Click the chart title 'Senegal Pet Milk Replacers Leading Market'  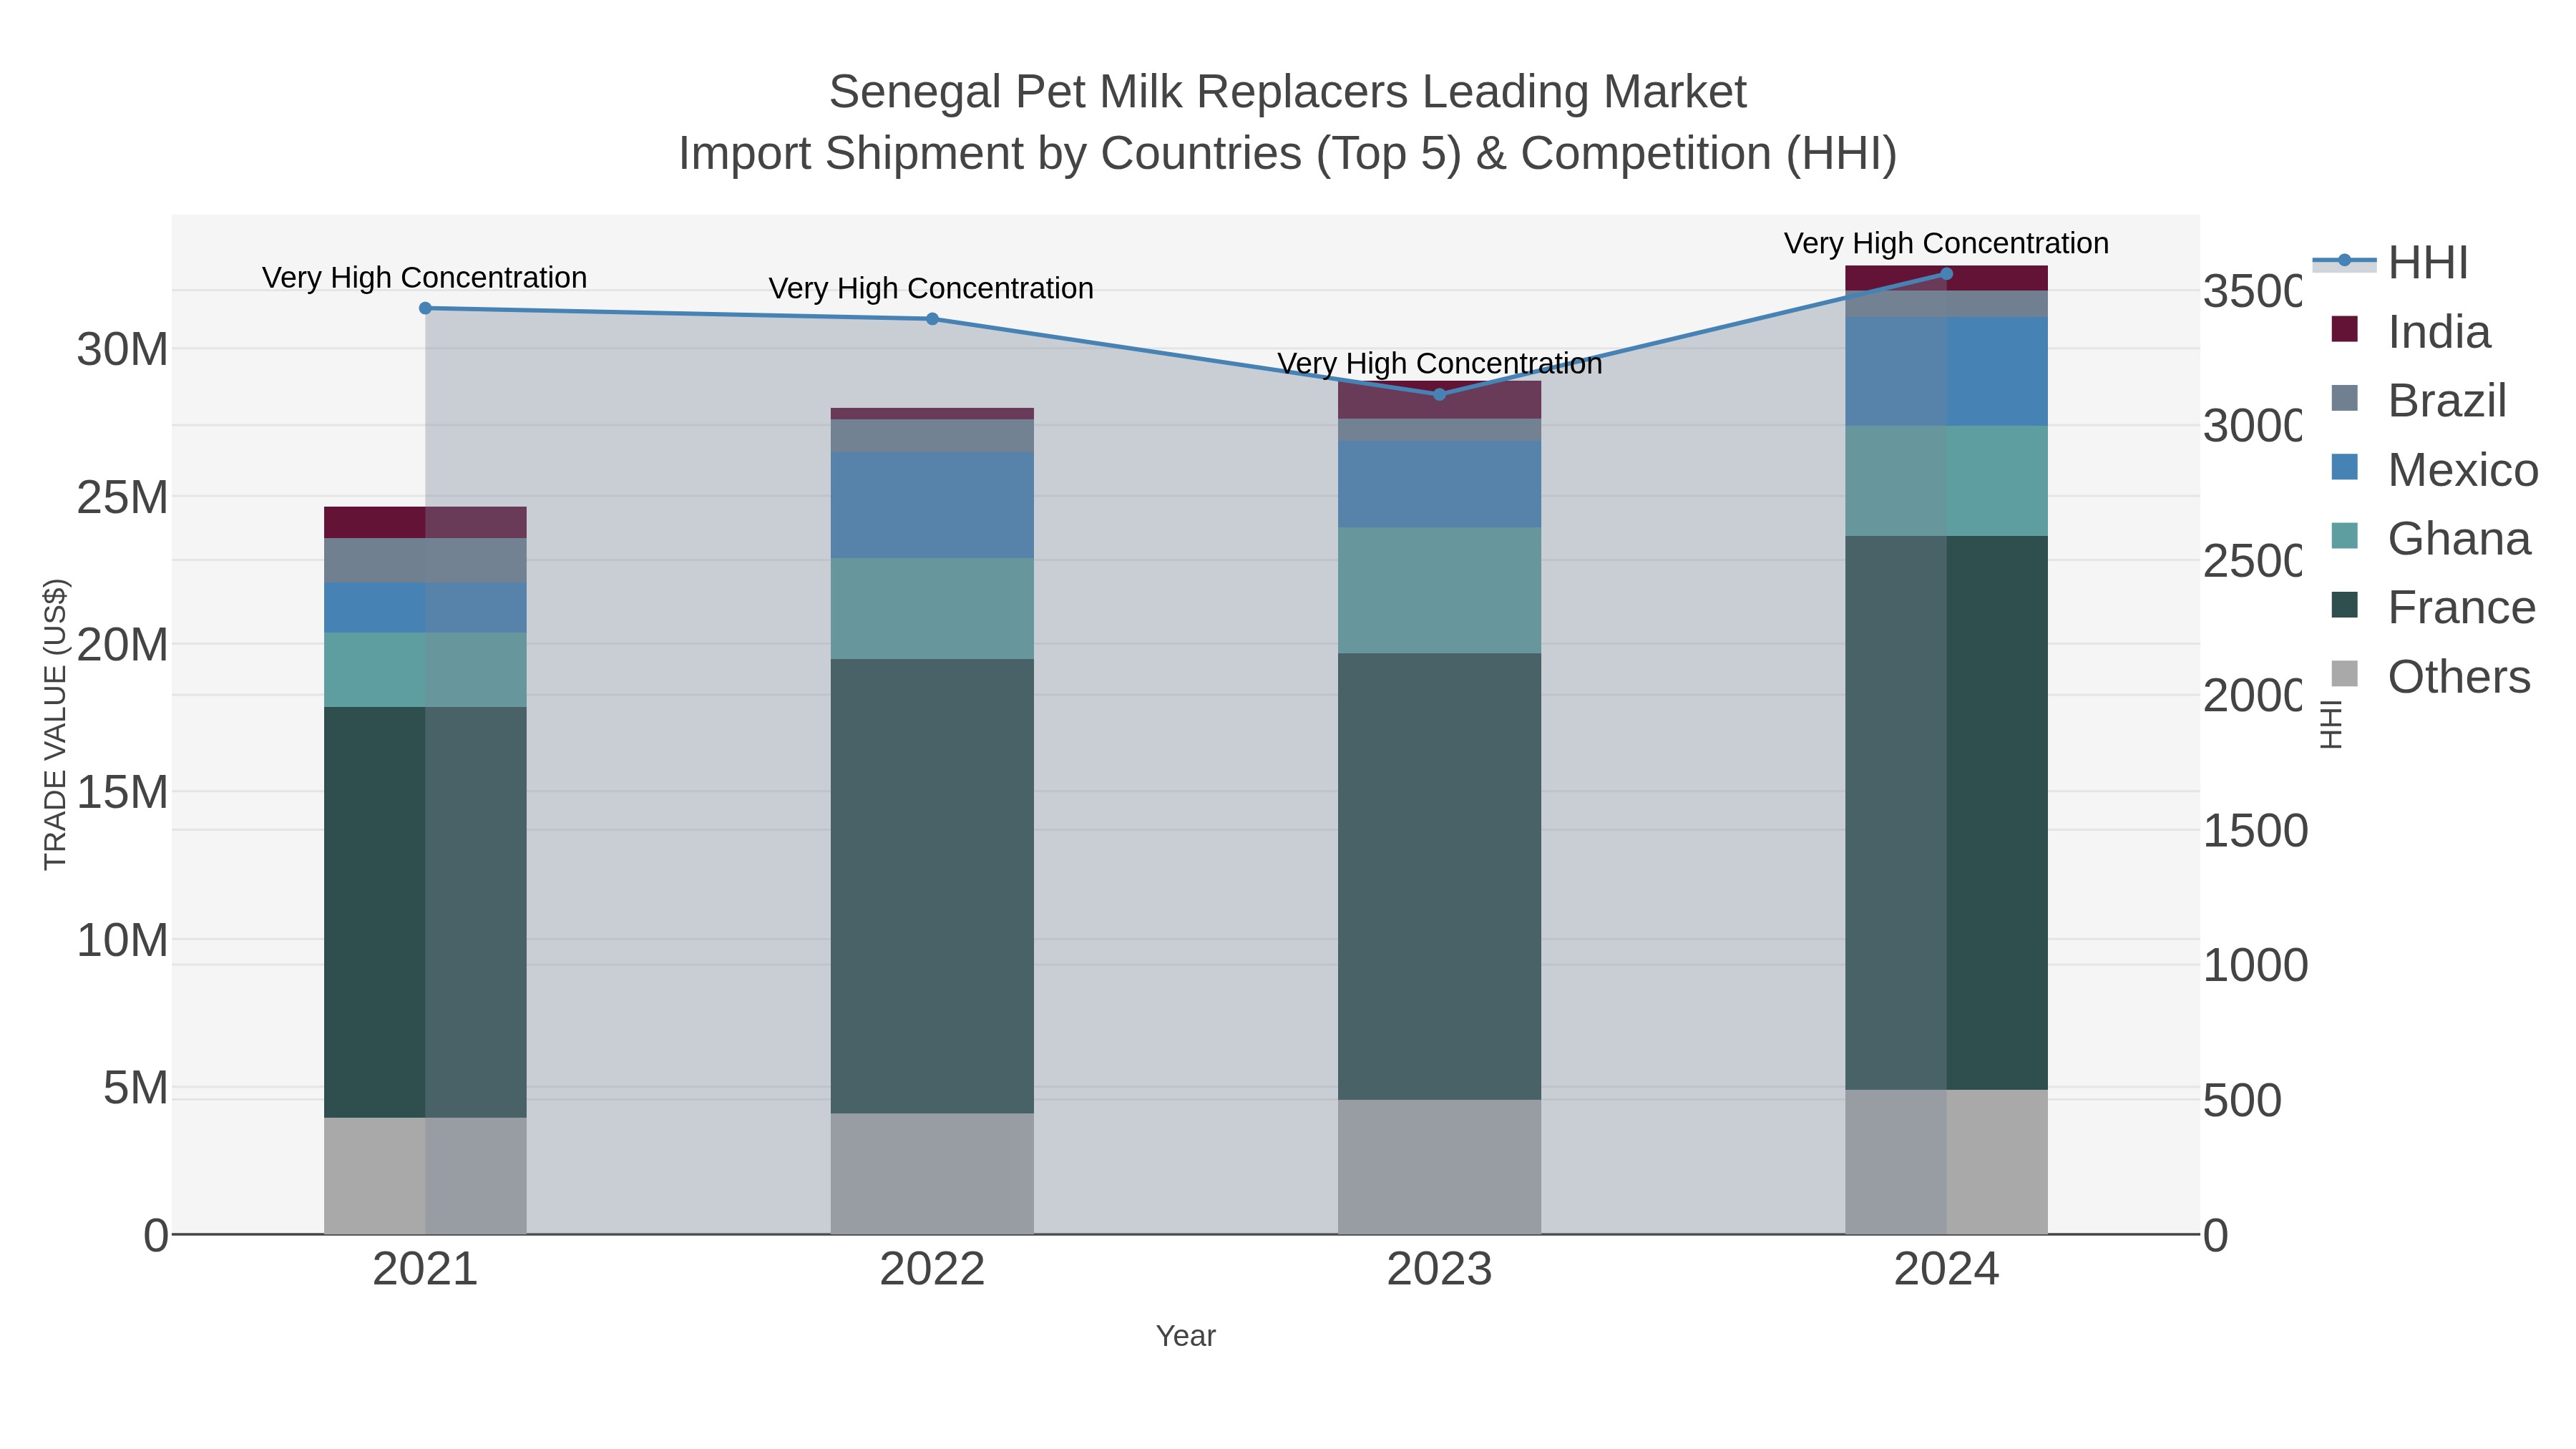click(1287, 92)
